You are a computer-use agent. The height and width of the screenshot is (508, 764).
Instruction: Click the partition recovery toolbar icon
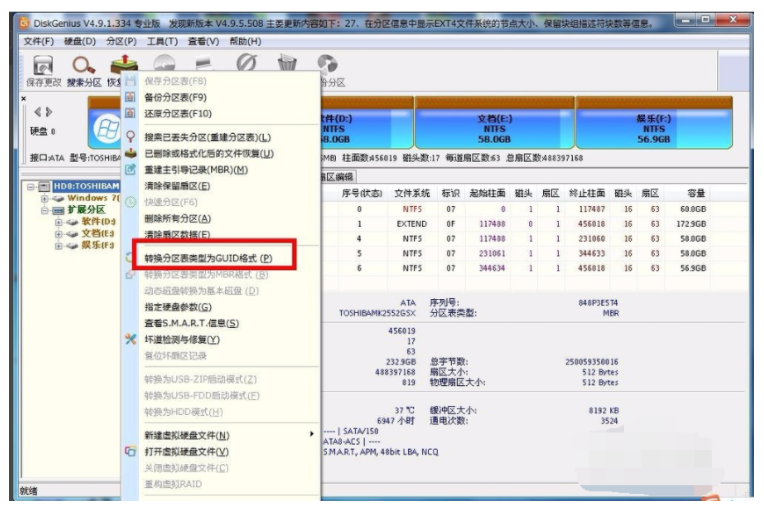pos(124,64)
